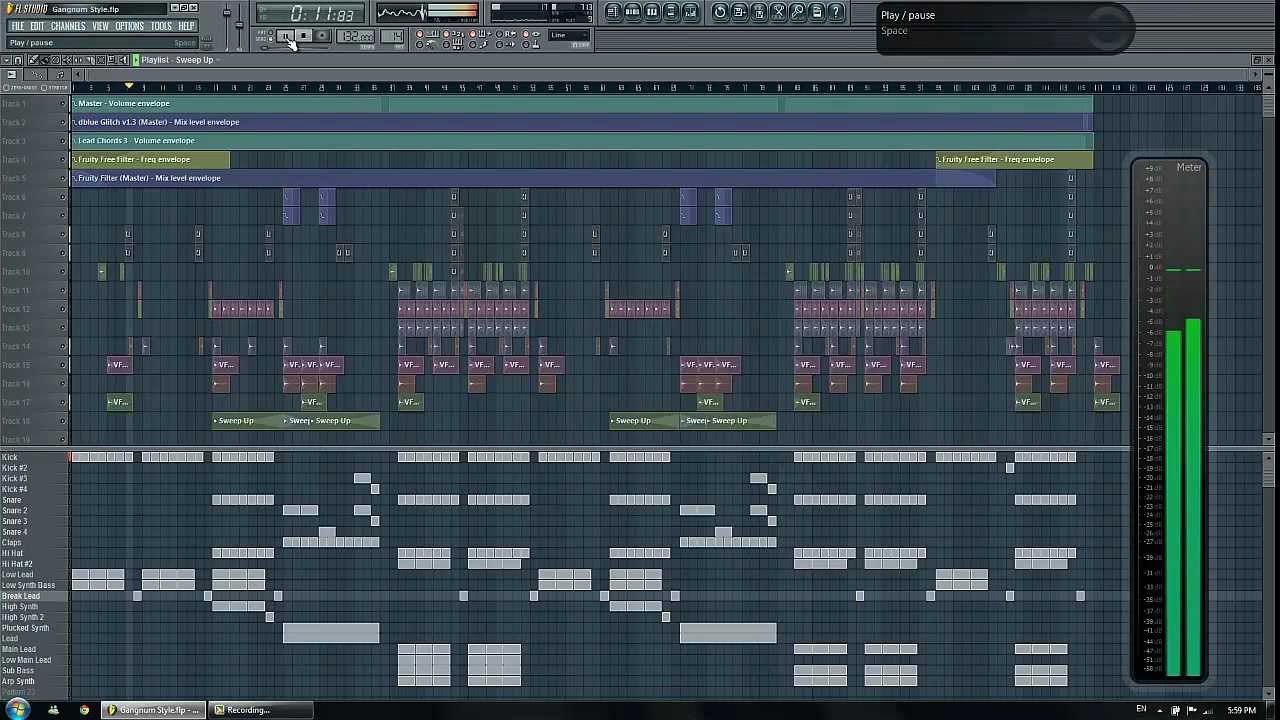This screenshot has height=720, width=1280.
Task: Click the song position slider under transport
Action: [x=295, y=47]
